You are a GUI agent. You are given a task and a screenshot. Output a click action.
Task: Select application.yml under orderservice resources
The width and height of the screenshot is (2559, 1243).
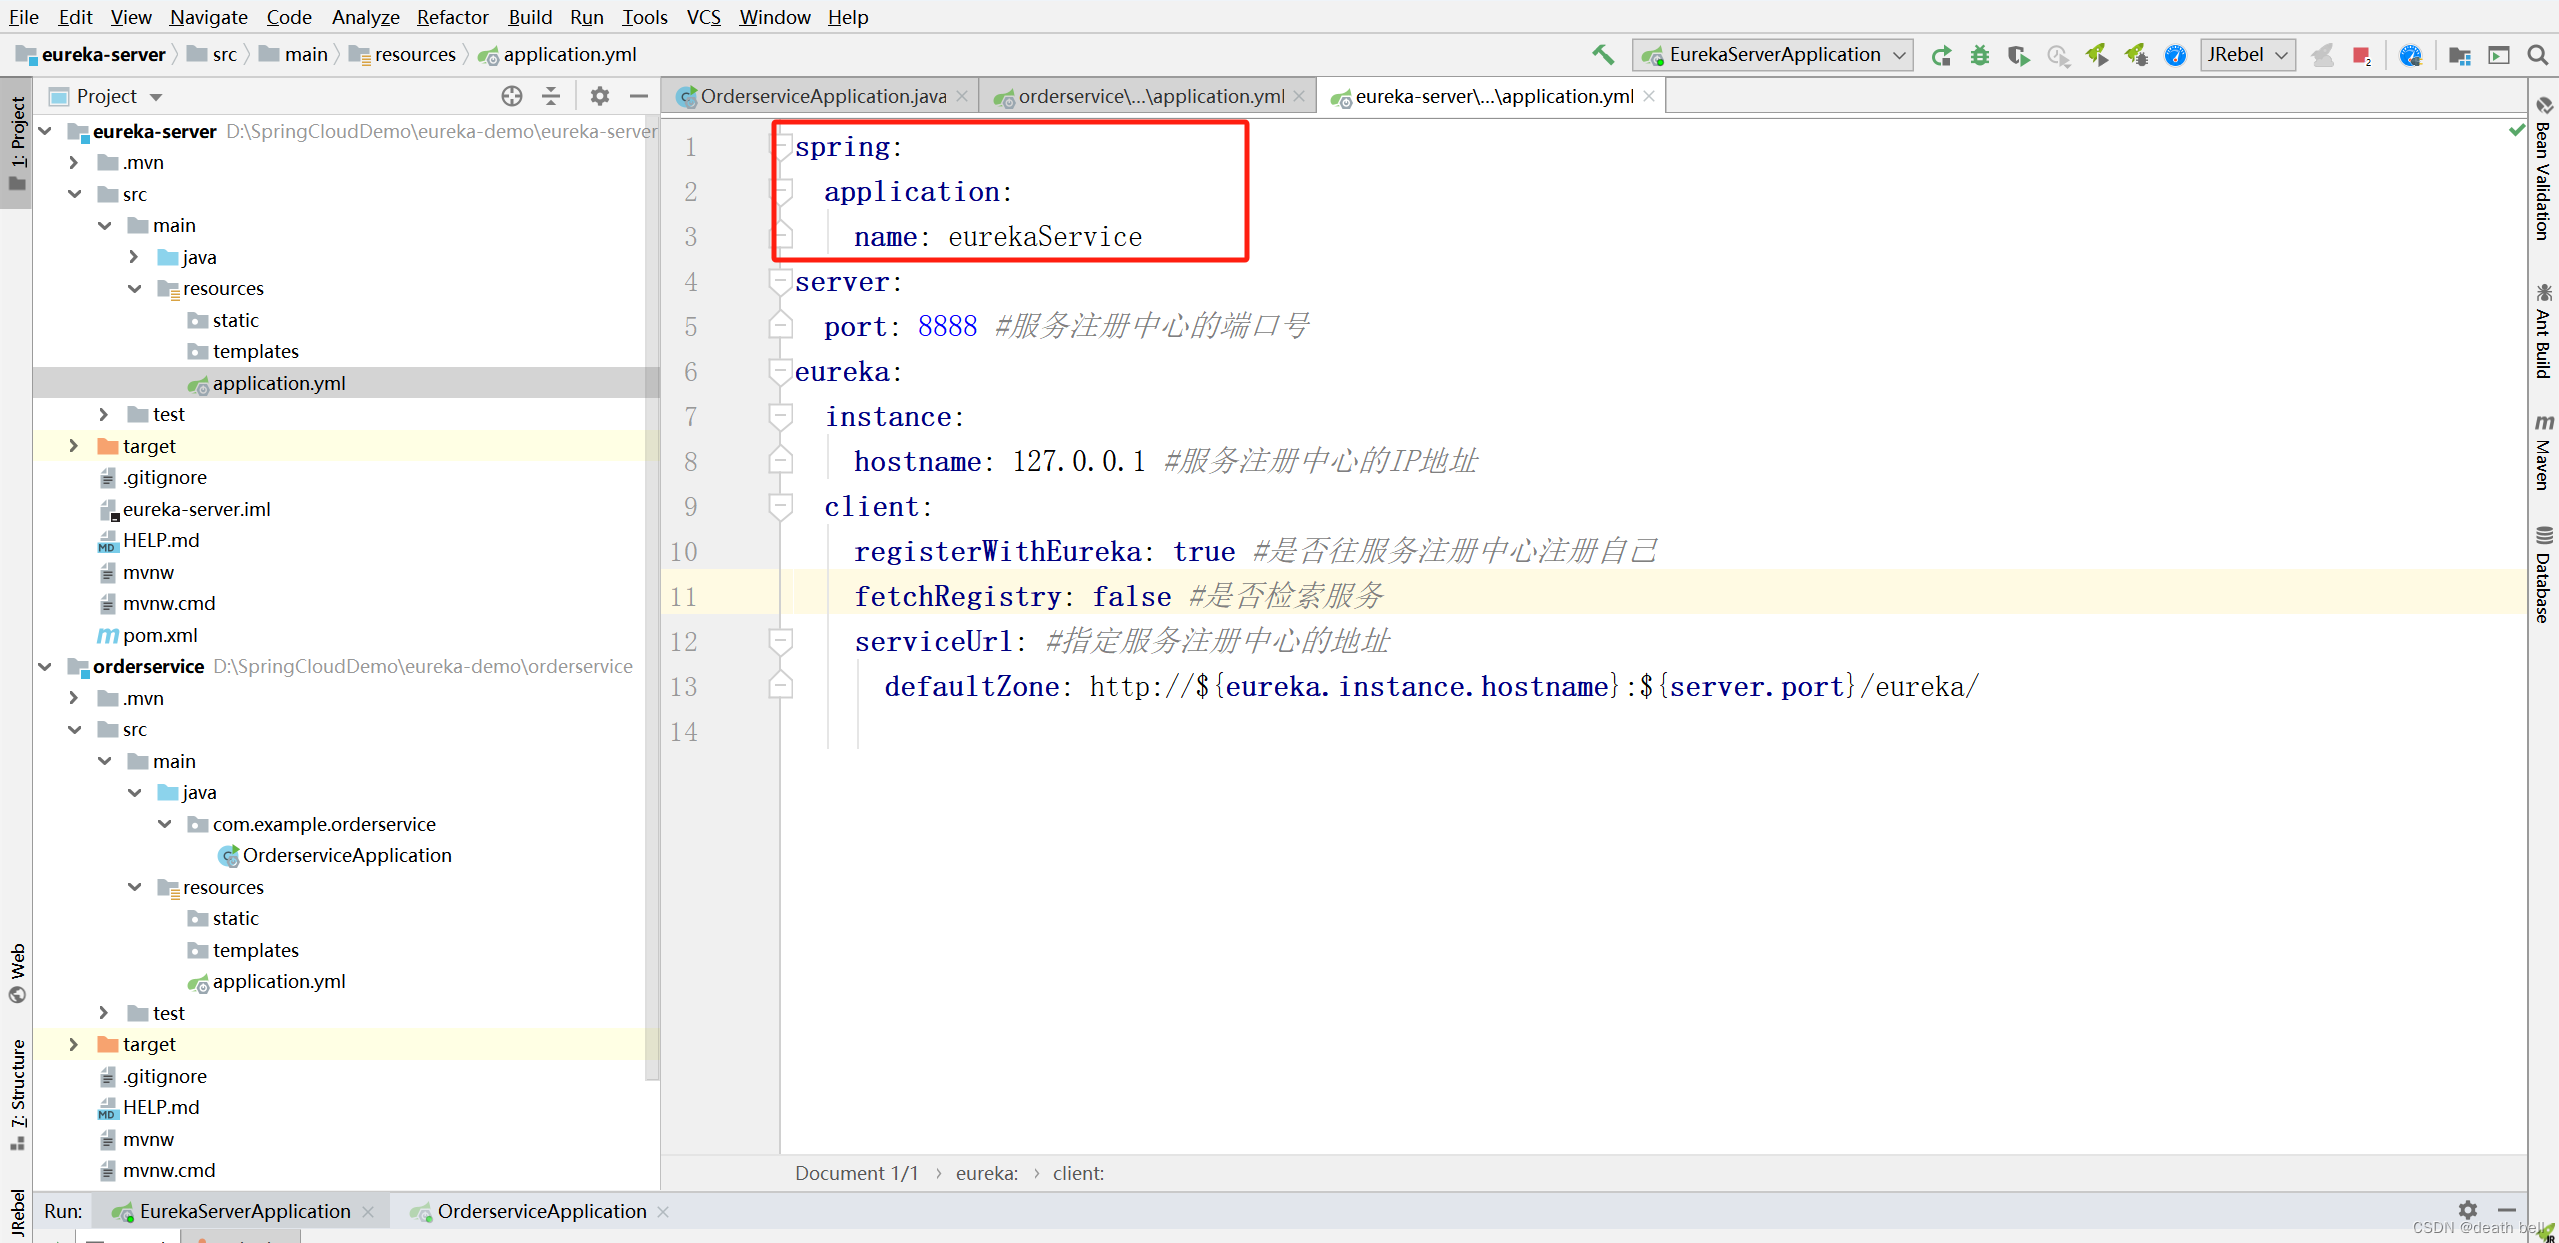click(279, 981)
